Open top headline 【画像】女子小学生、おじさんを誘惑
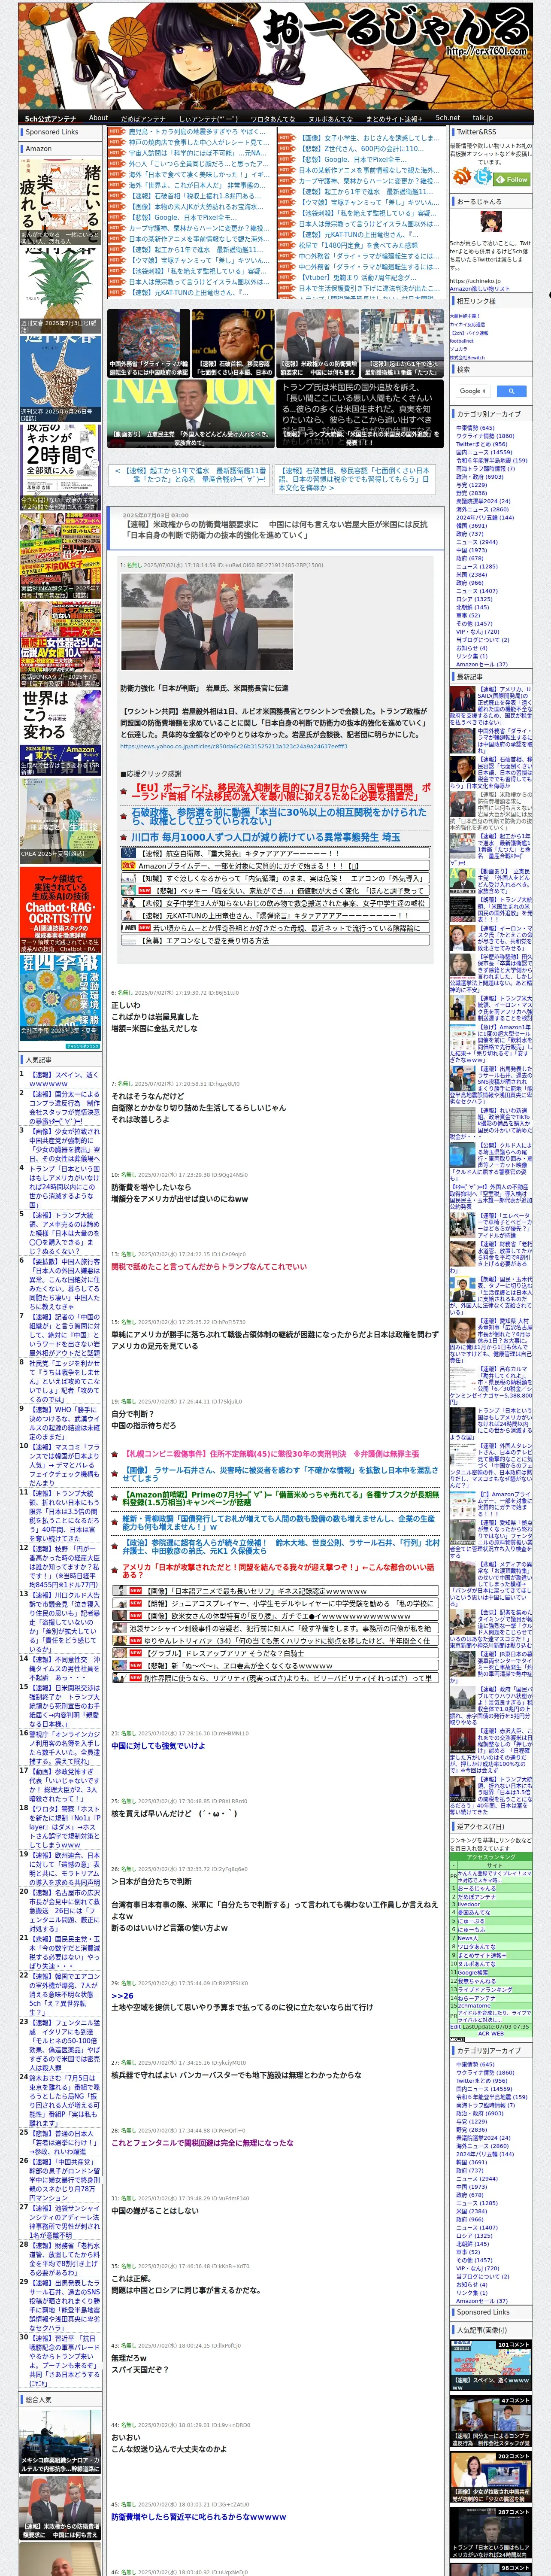 (x=369, y=138)
